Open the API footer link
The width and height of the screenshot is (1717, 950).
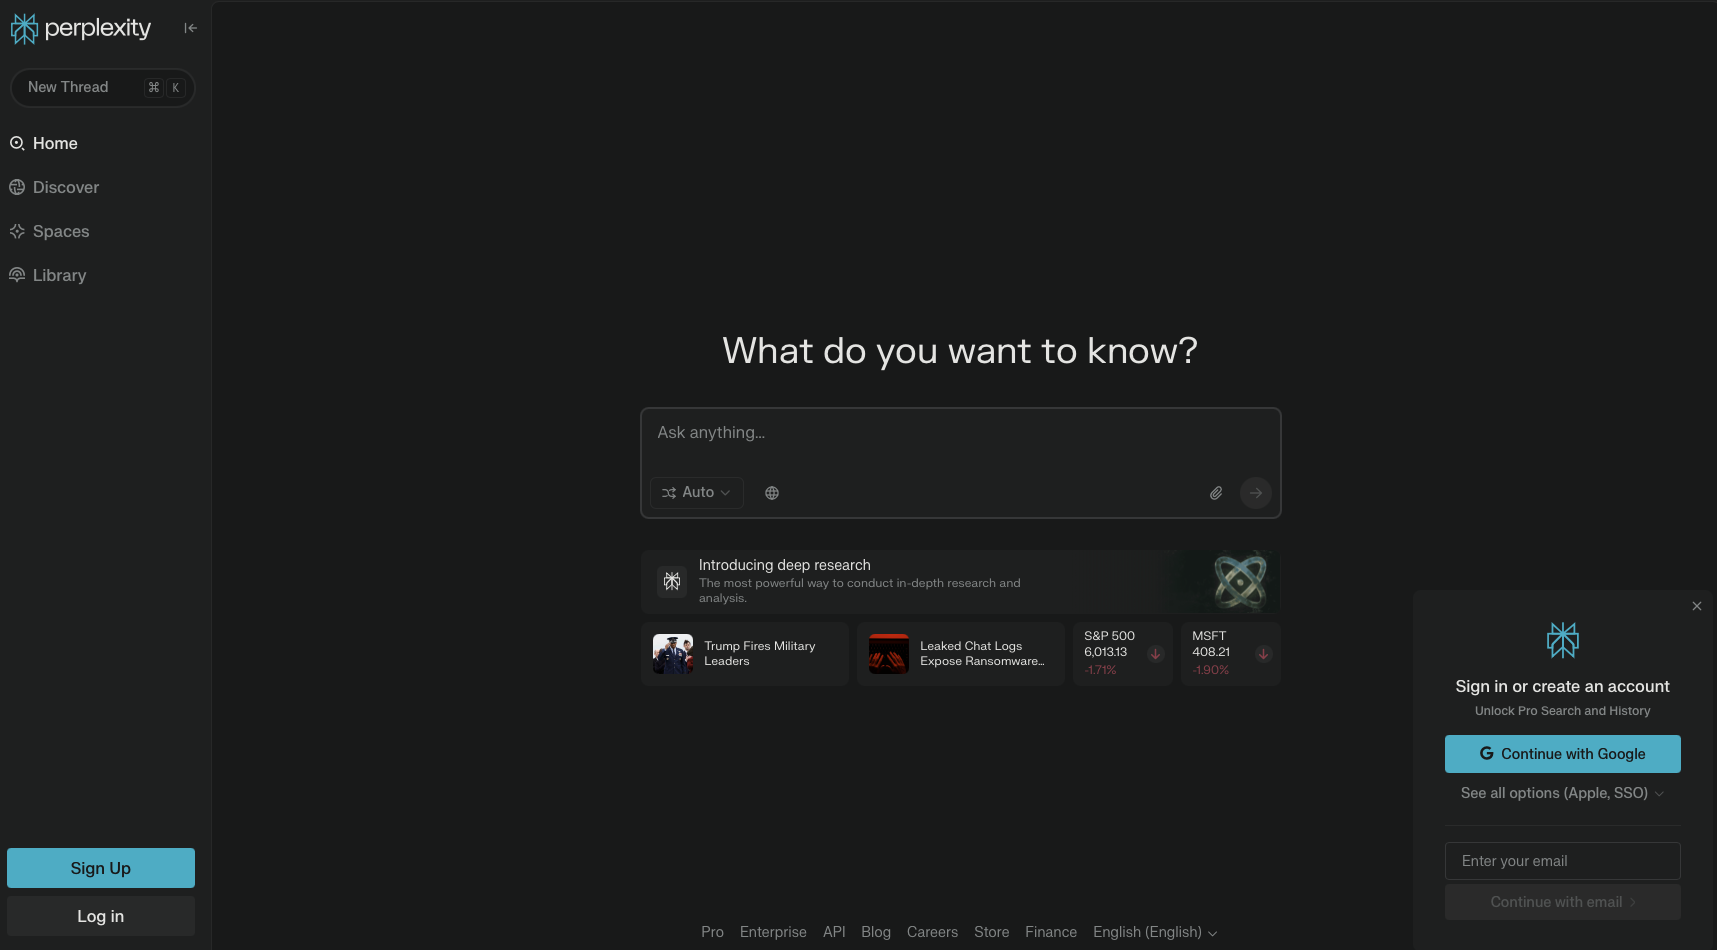click(x=834, y=932)
